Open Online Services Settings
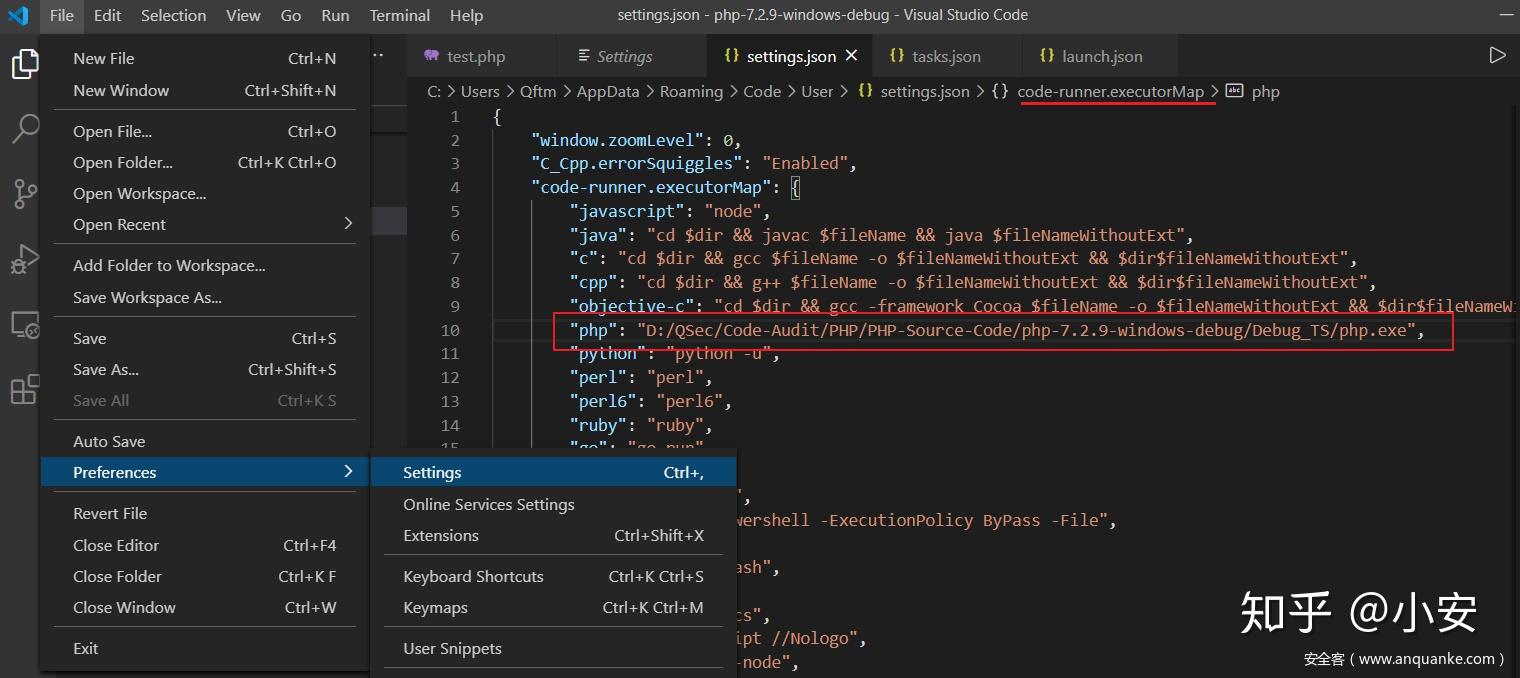The height and width of the screenshot is (678, 1520). [x=553, y=504]
